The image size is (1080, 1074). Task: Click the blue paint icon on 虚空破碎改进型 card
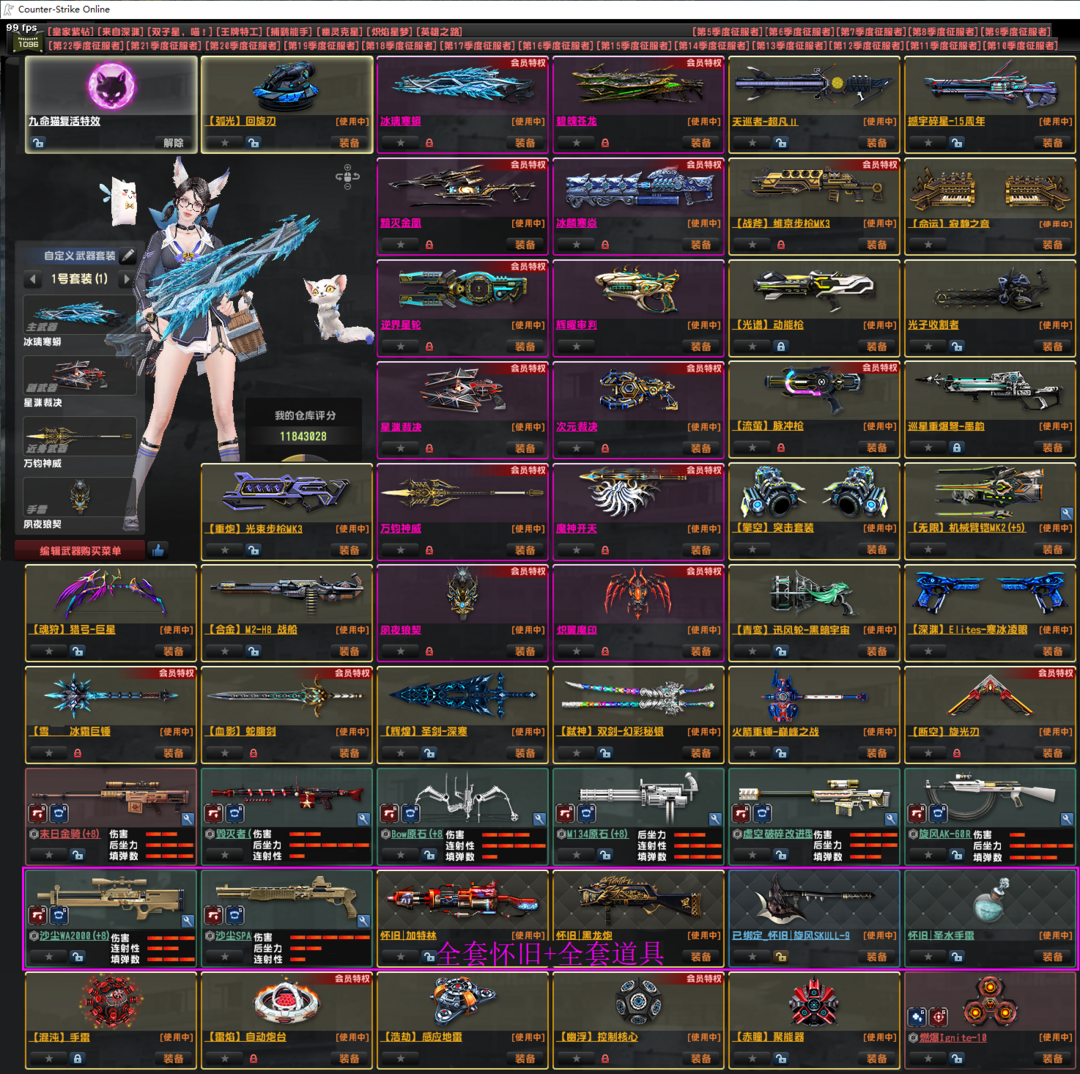tap(762, 814)
